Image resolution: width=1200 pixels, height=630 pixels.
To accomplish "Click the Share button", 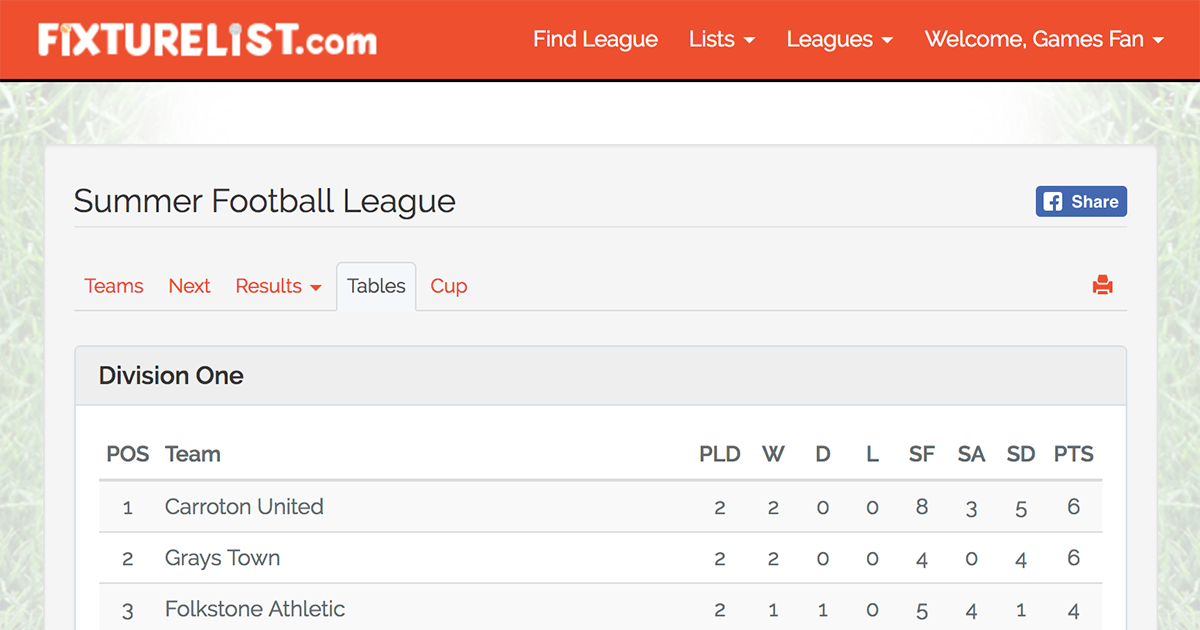I will (x=1081, y=201).
